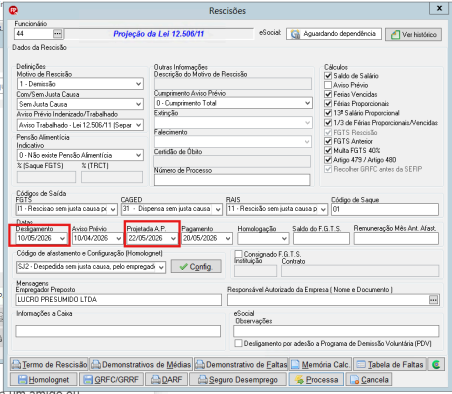
Task: Toggle 13º Salário Proporcional checkbox
Action: coord(328,113)
